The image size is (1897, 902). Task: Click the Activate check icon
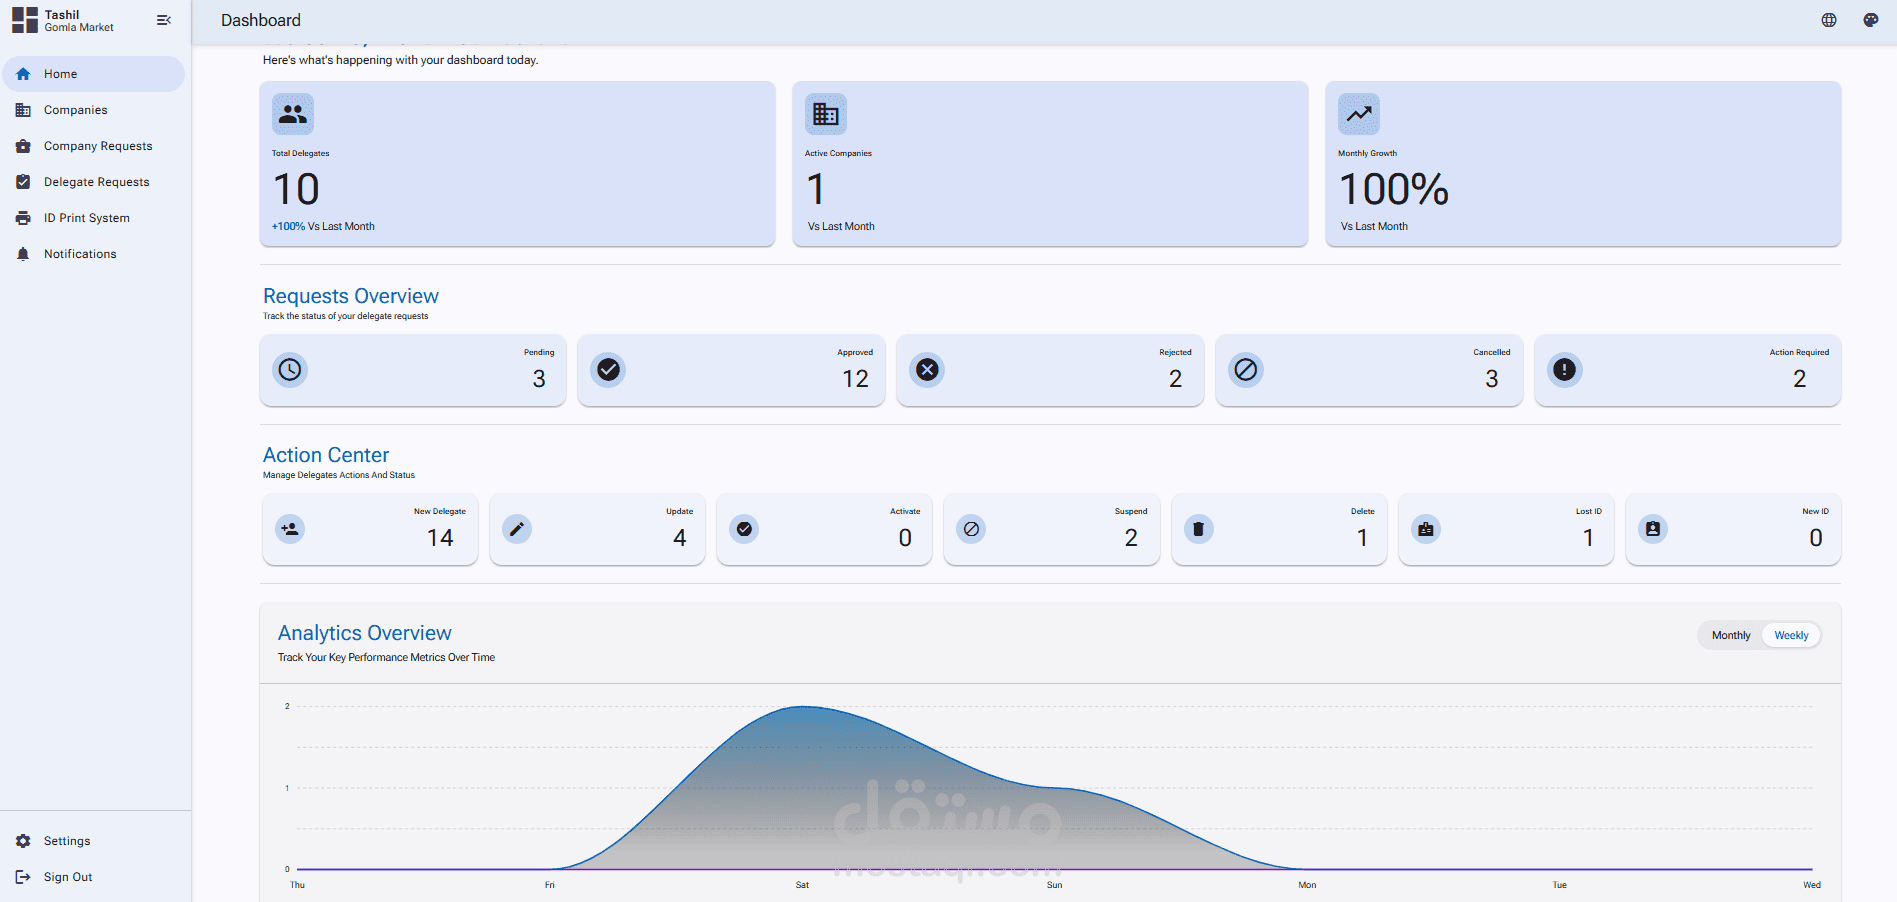(744, 529)
